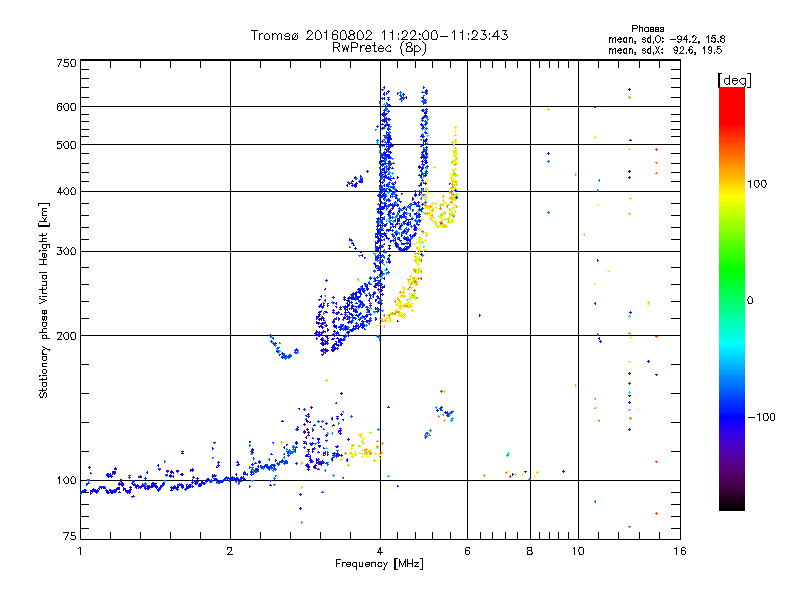Click the 400 tick label on height axis

pyautogui.click(x=66, y=191)
